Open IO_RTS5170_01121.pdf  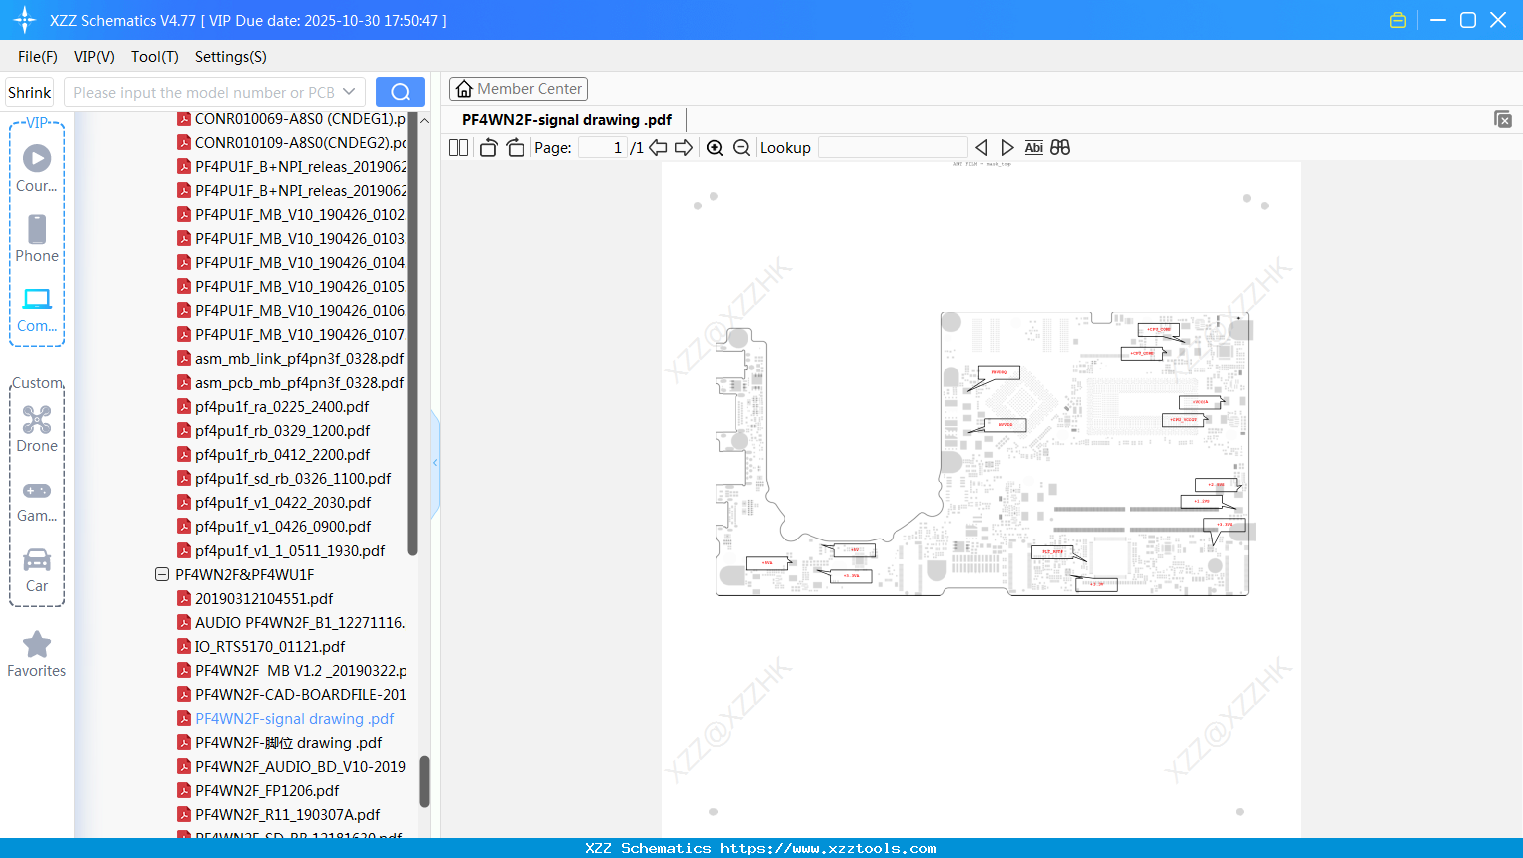261,647
